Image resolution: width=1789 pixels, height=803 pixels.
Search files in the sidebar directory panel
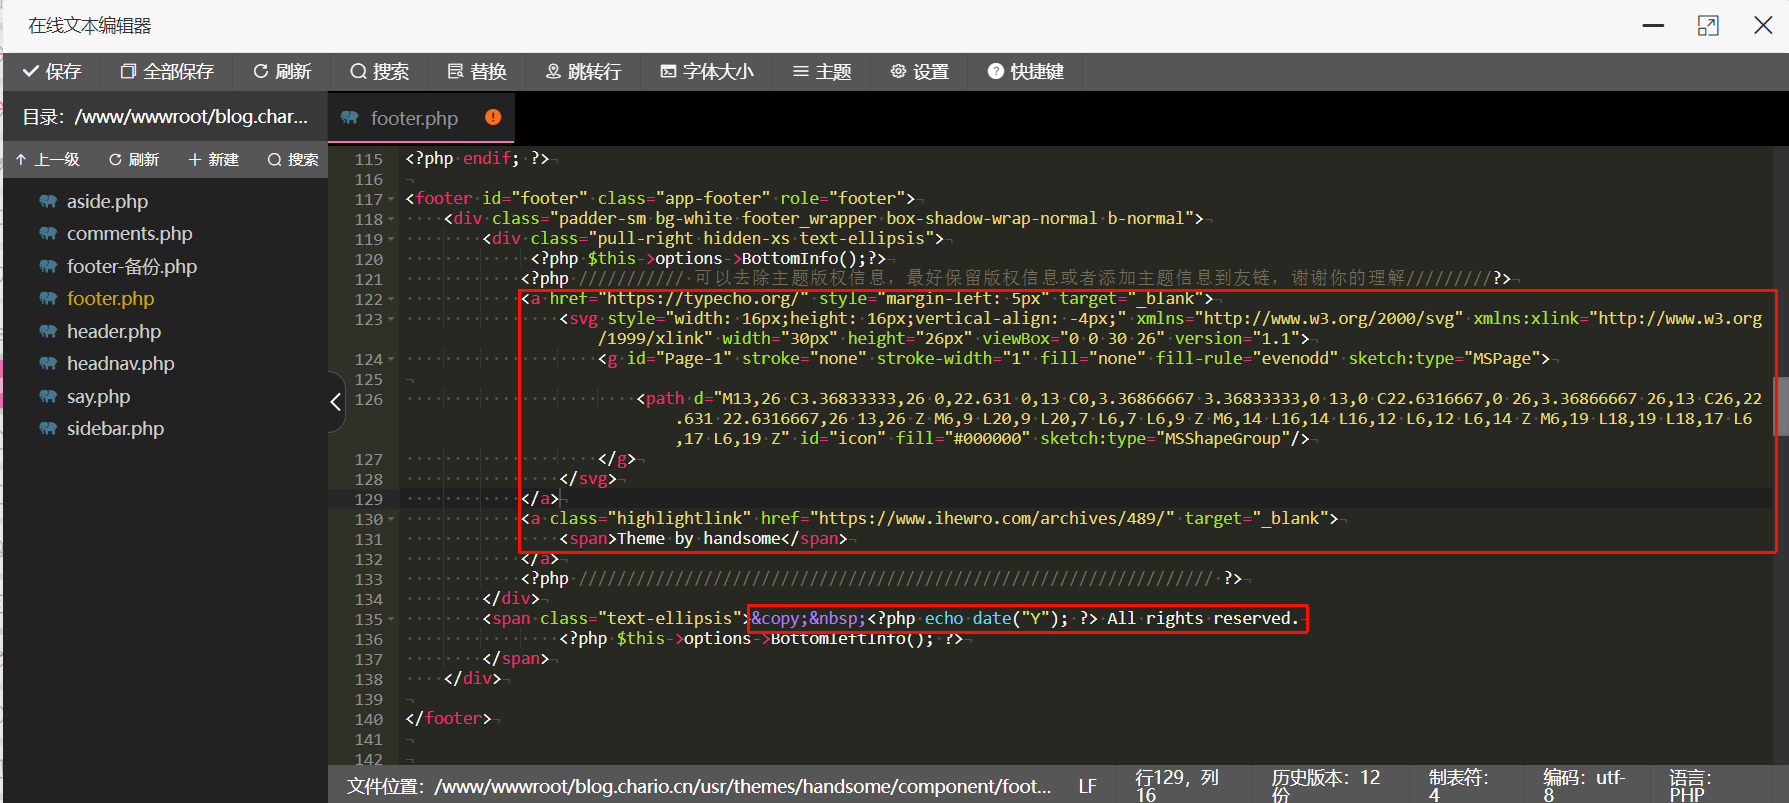[x=293, y=160]
